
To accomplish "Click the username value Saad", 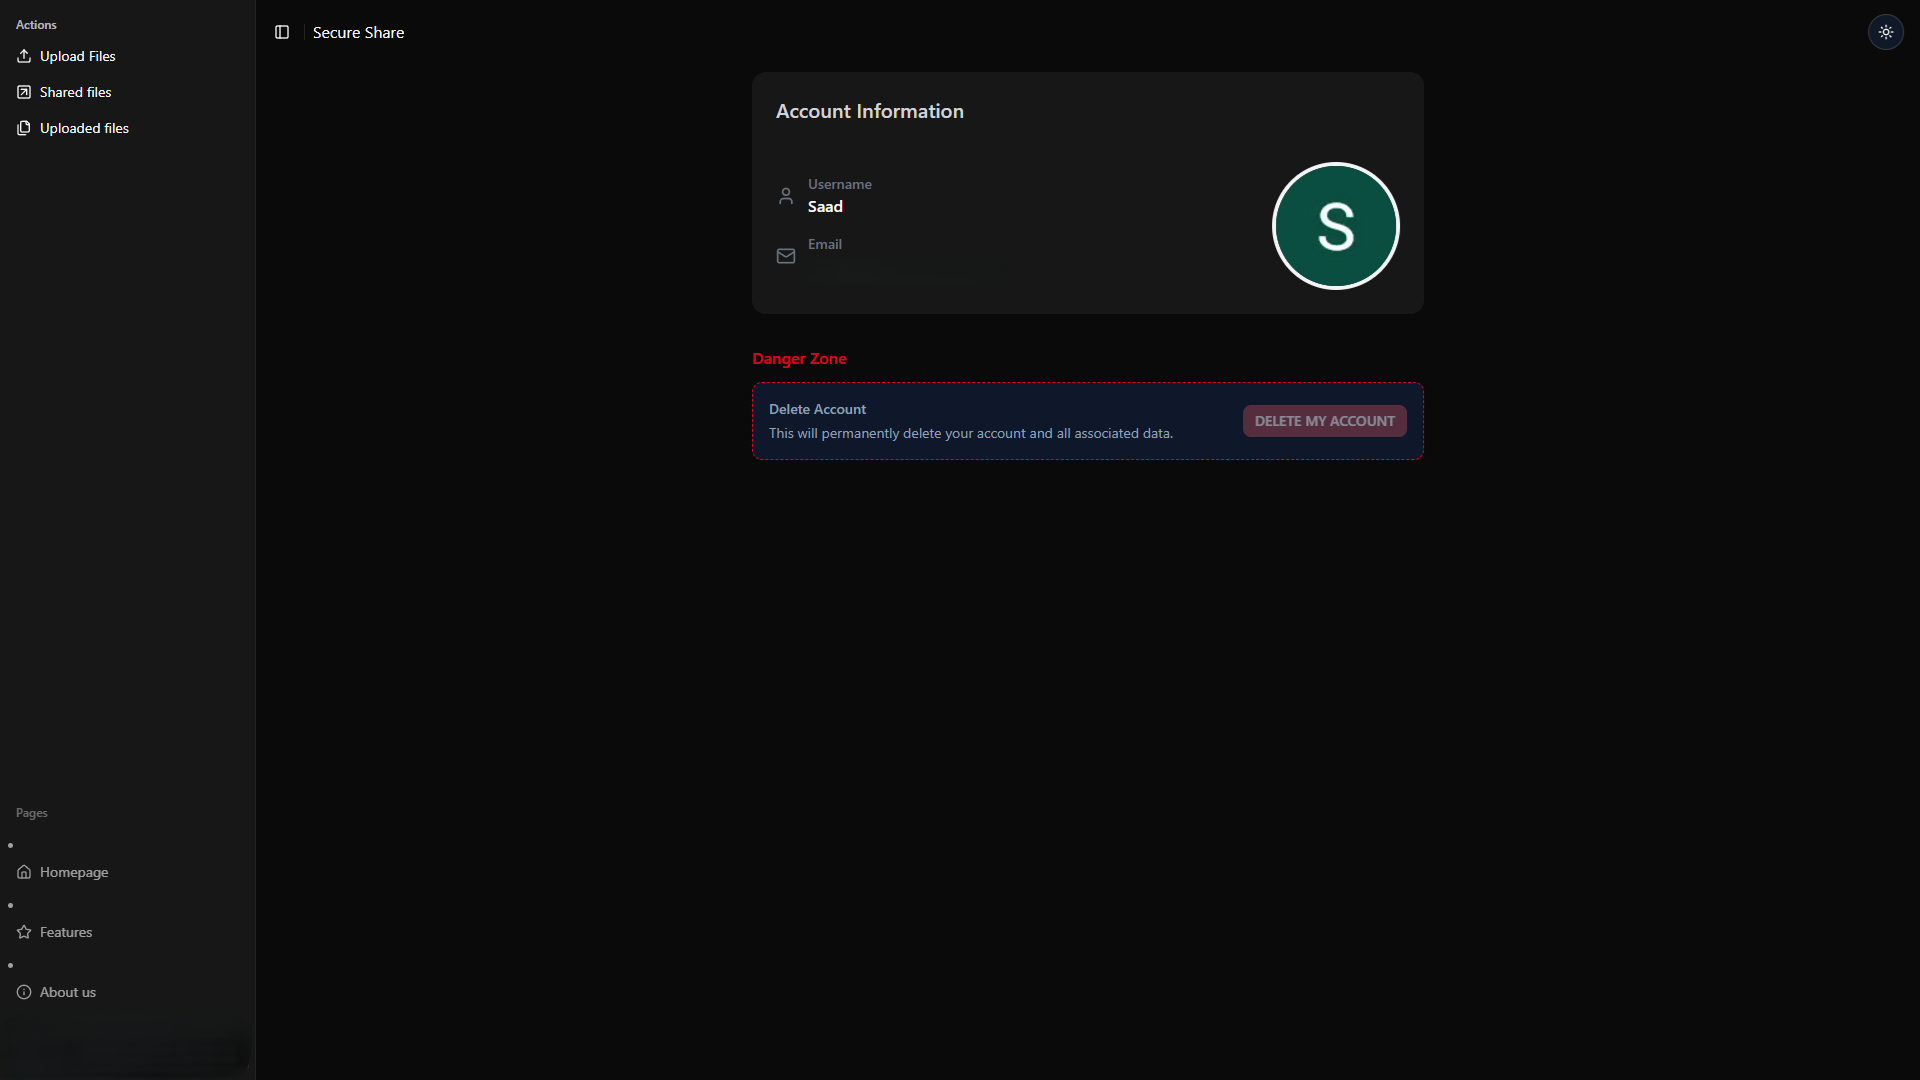I will (x=825, y=207).
